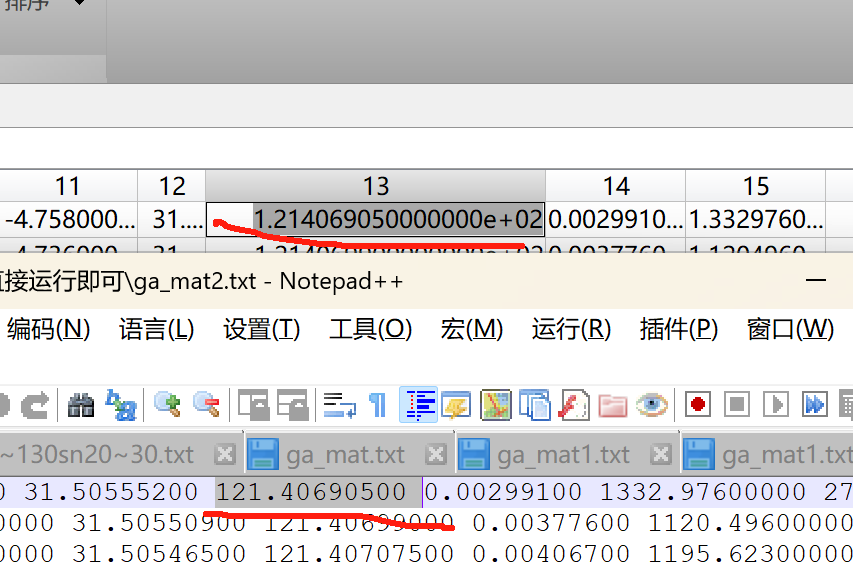Open the Replace tool icon
The width and height of the screenshot is (853, 573).
(121, 405)
